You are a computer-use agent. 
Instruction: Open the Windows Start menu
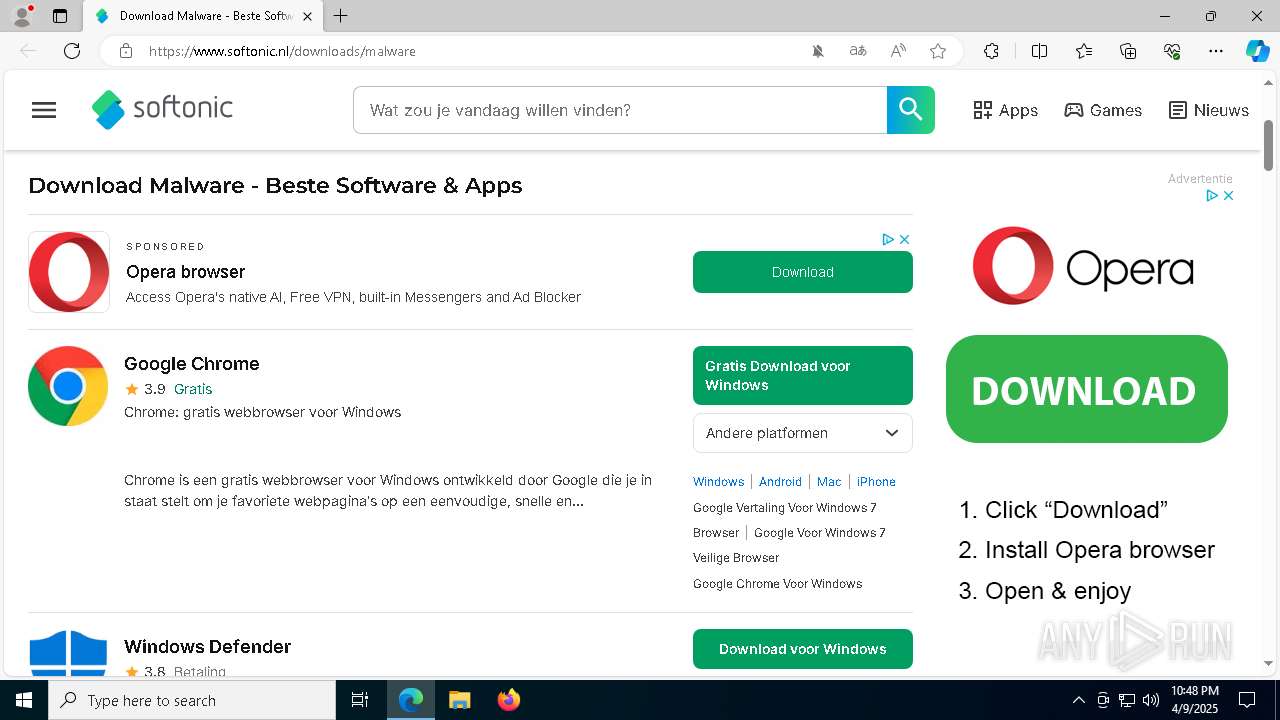pyautogui.click(x=24, y=700)
